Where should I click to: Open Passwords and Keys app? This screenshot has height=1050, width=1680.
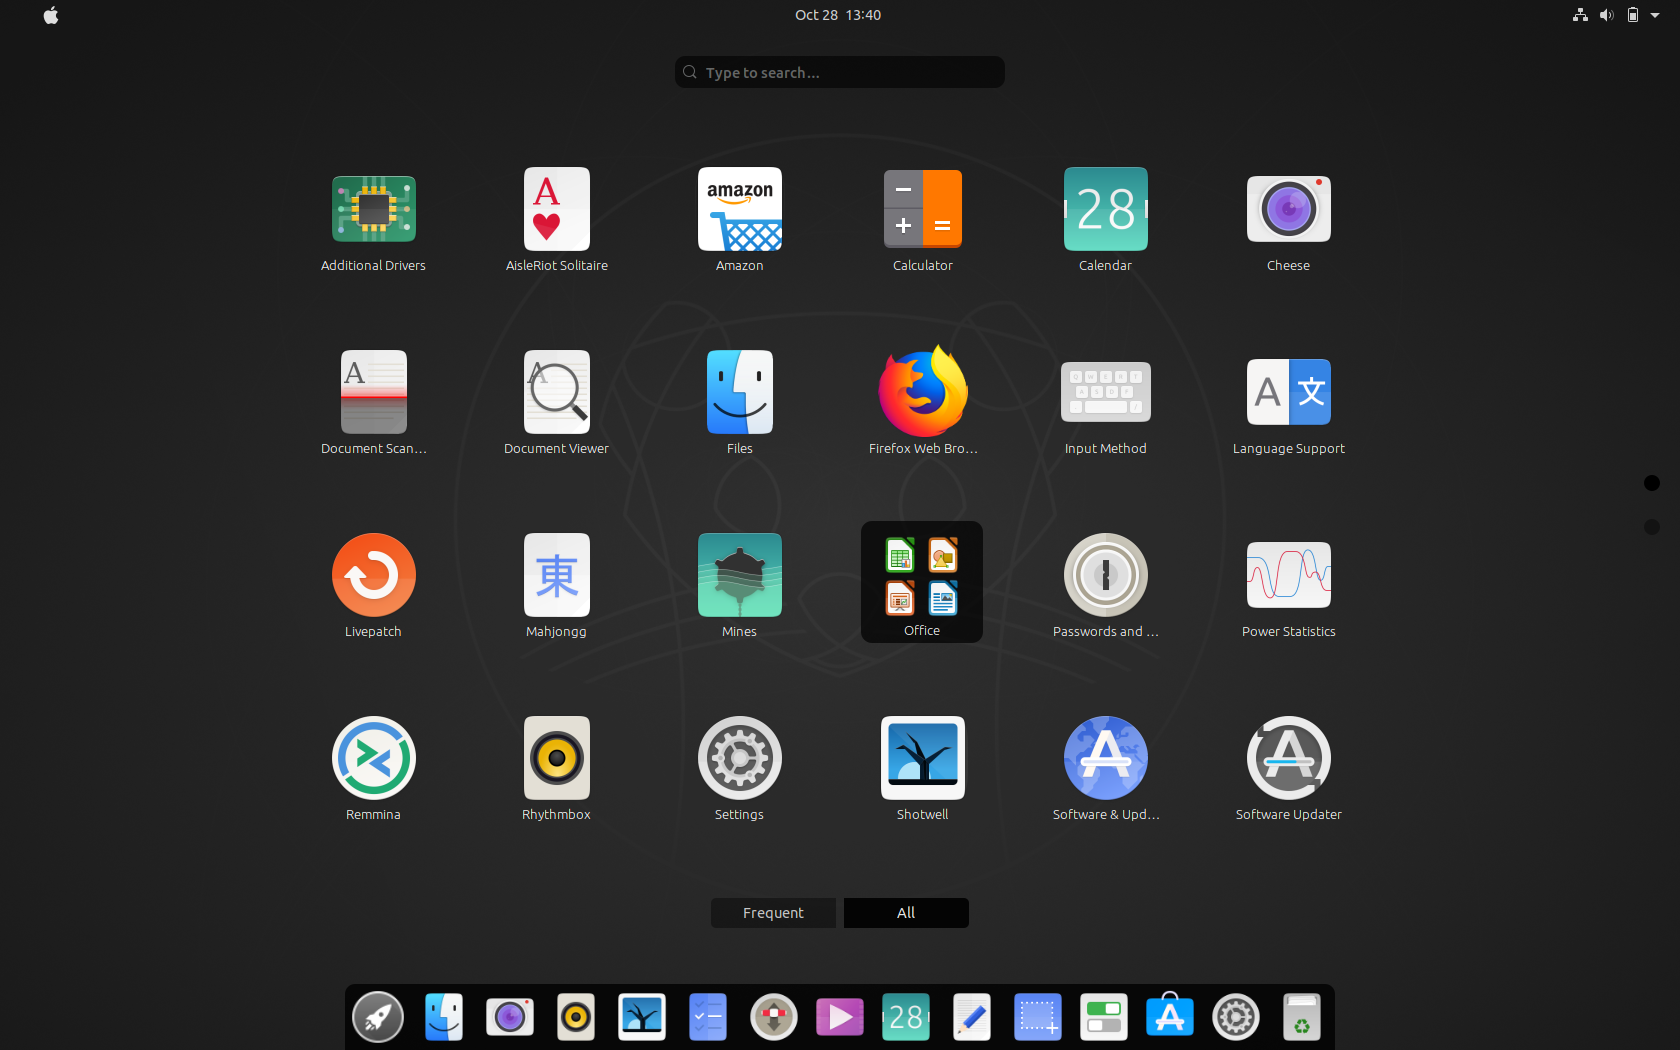pyautogui.click(x=1106, y=575)
